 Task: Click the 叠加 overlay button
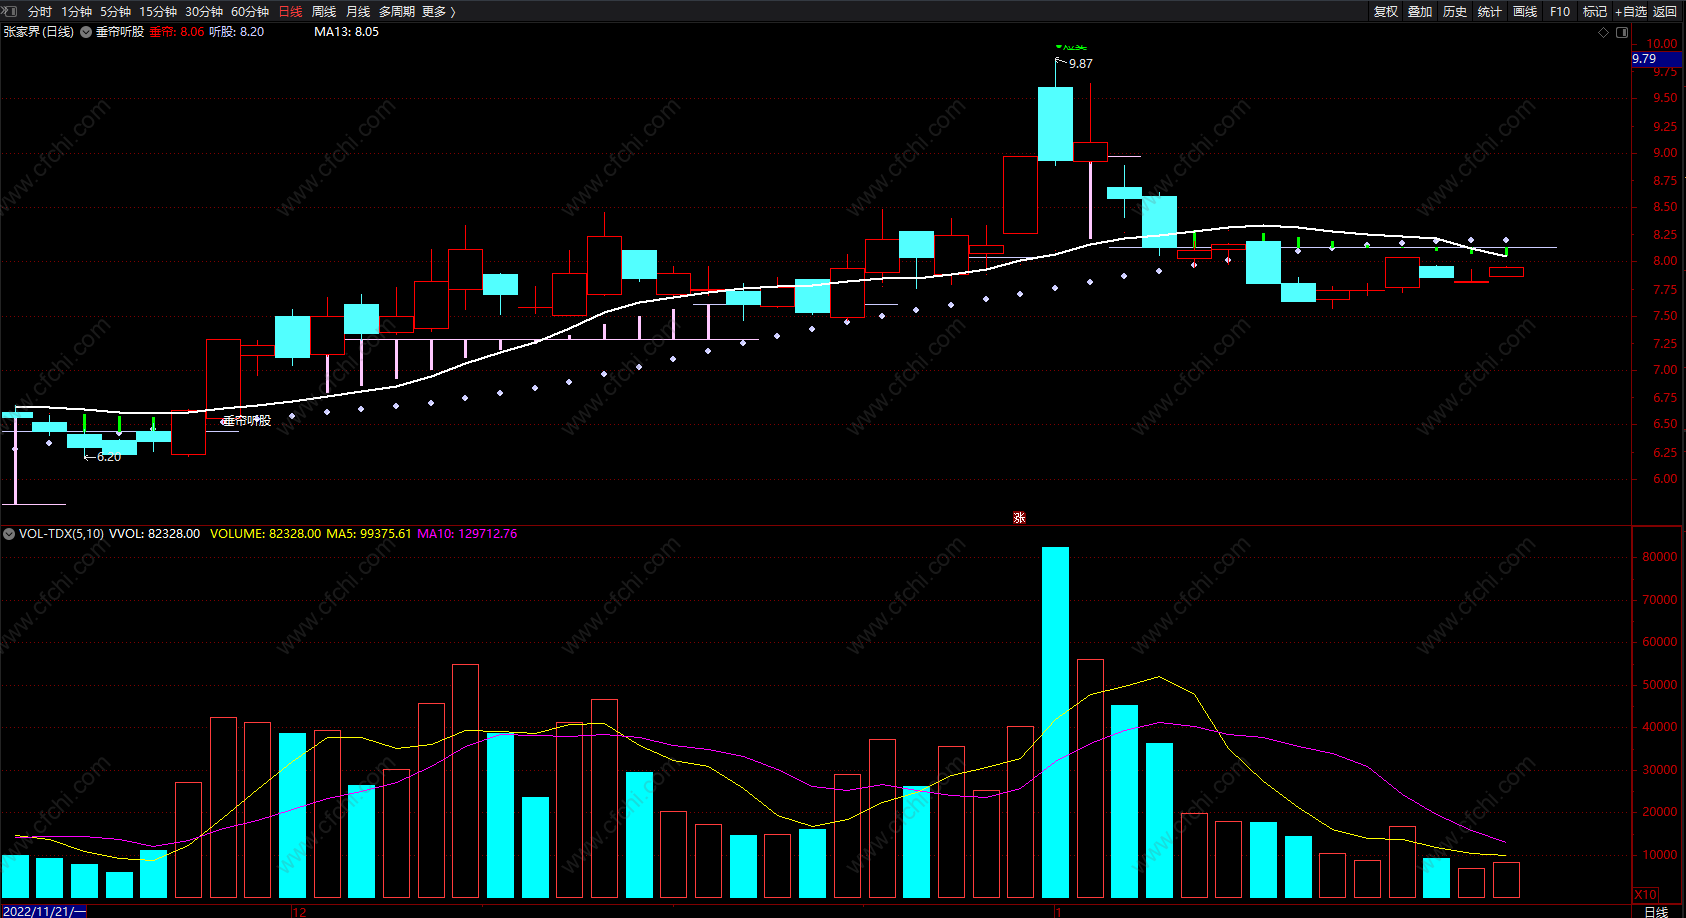pyautogui.click(x=1420, y=12)
